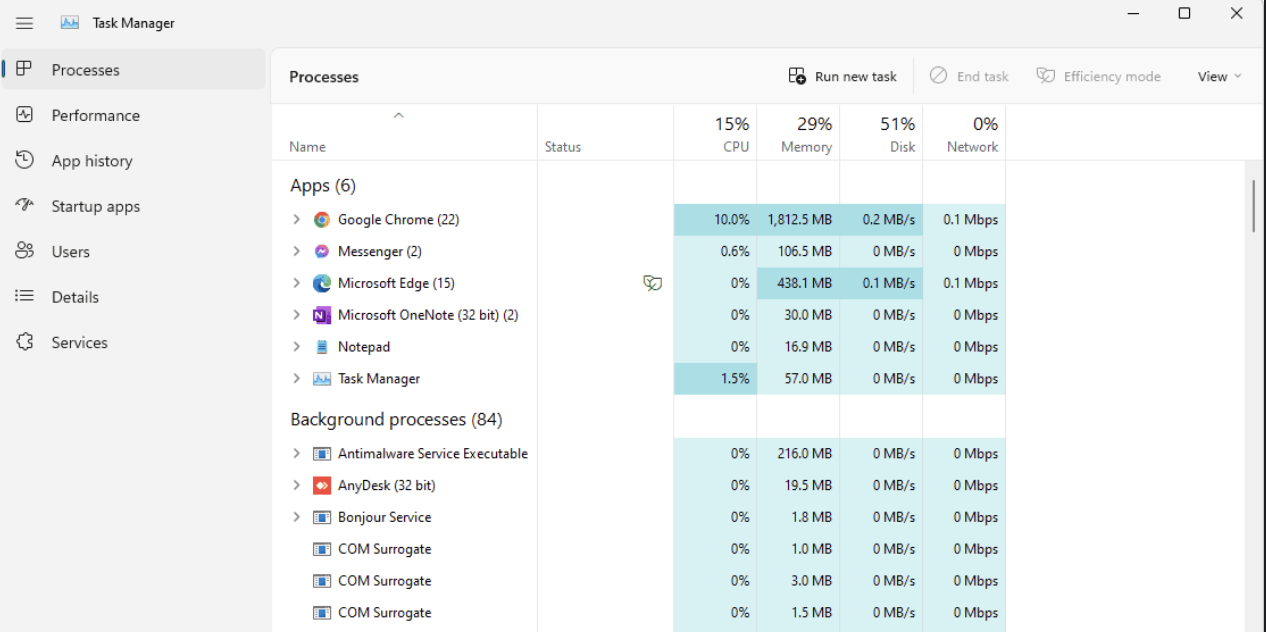
Task: Select the Background processes (84) heading
Action: (396, 419)
